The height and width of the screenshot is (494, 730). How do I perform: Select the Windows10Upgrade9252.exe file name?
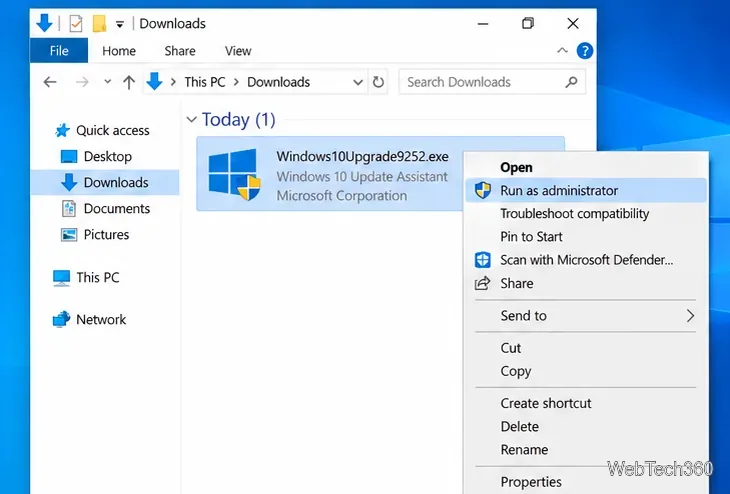click(362, 156)
